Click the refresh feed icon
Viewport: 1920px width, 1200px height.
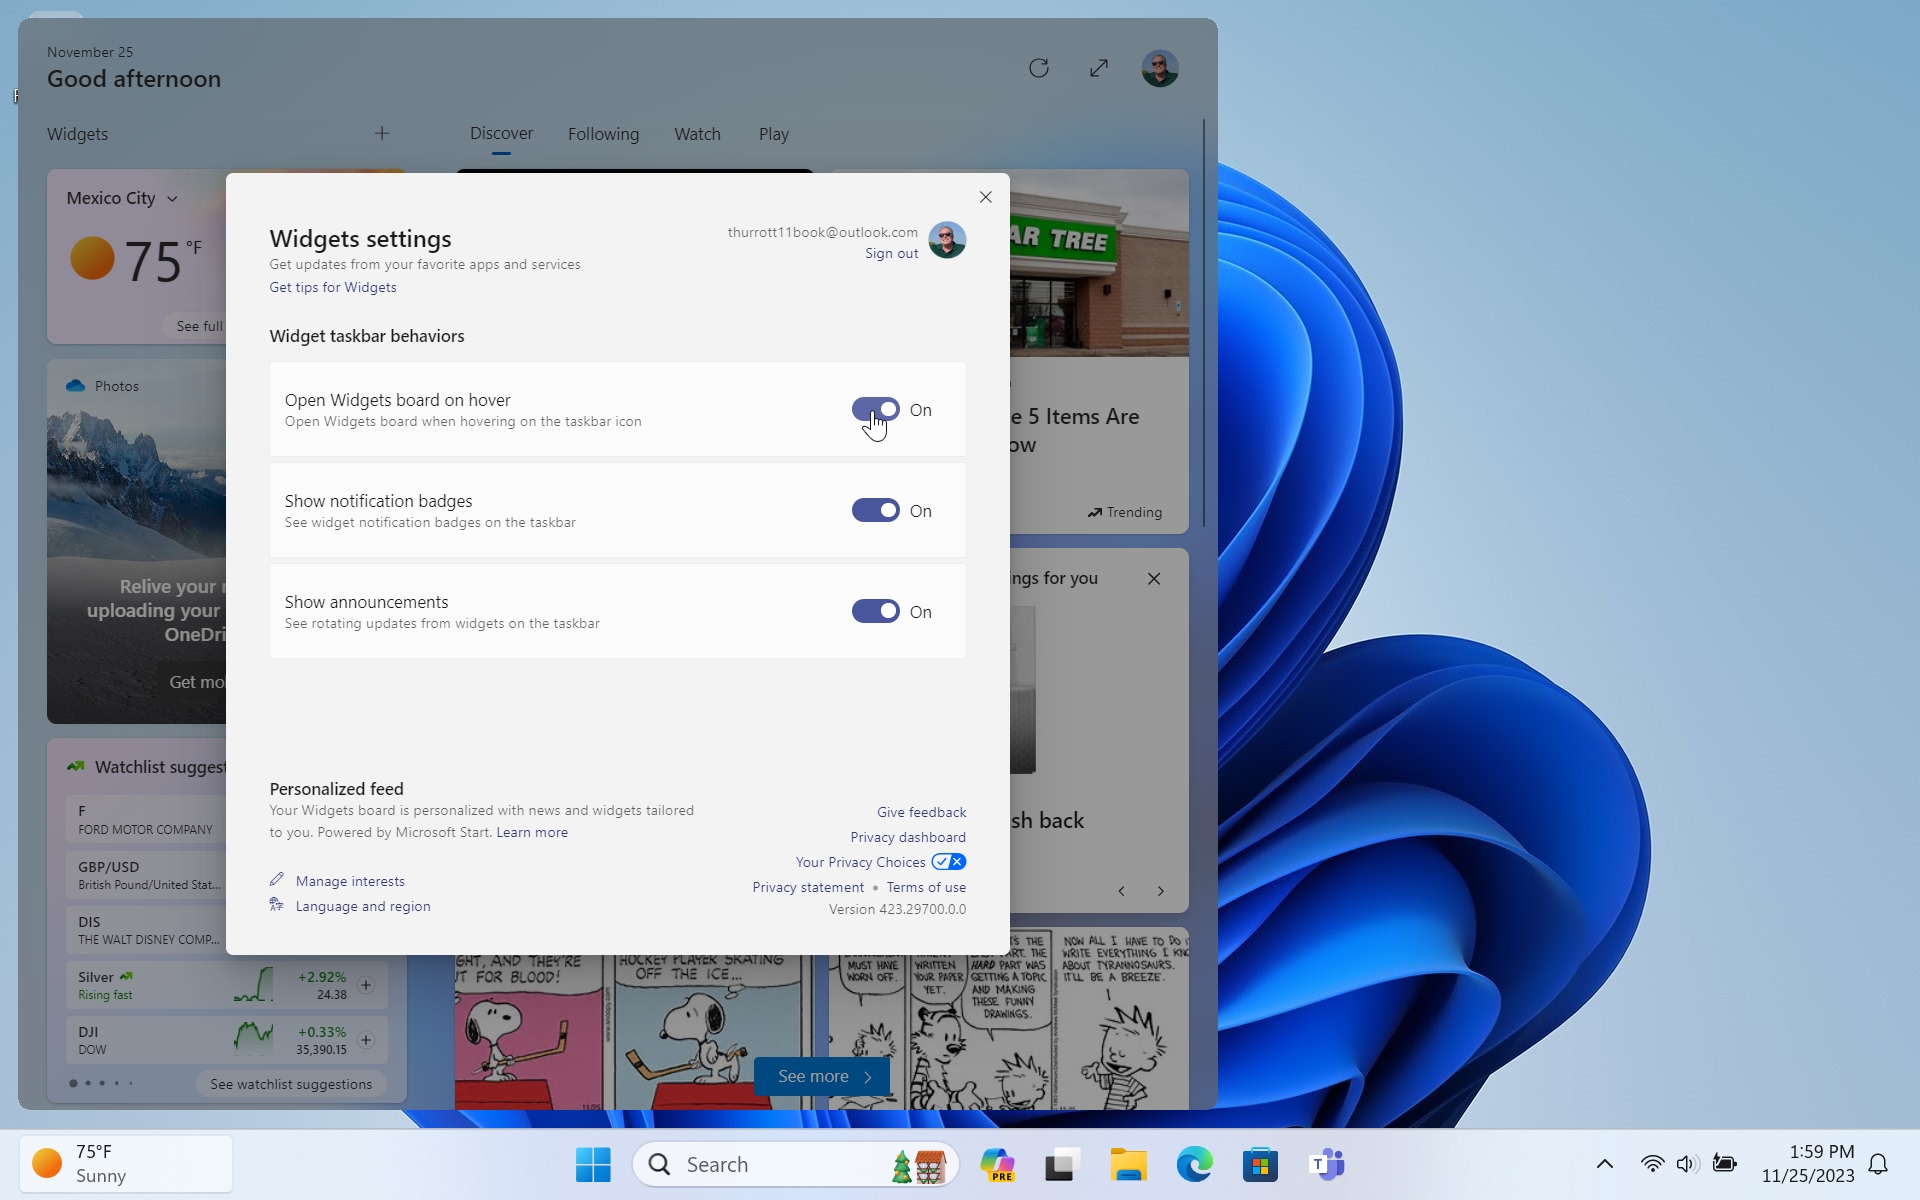coord(1039,68)
